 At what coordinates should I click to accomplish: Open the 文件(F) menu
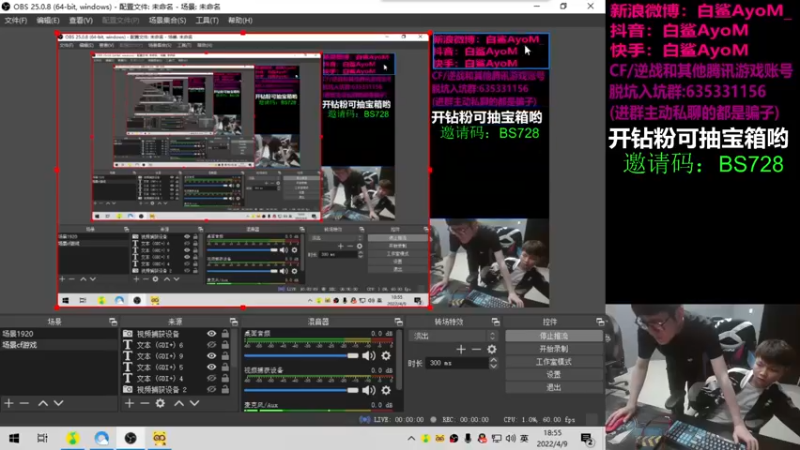[x=15, y=20]
